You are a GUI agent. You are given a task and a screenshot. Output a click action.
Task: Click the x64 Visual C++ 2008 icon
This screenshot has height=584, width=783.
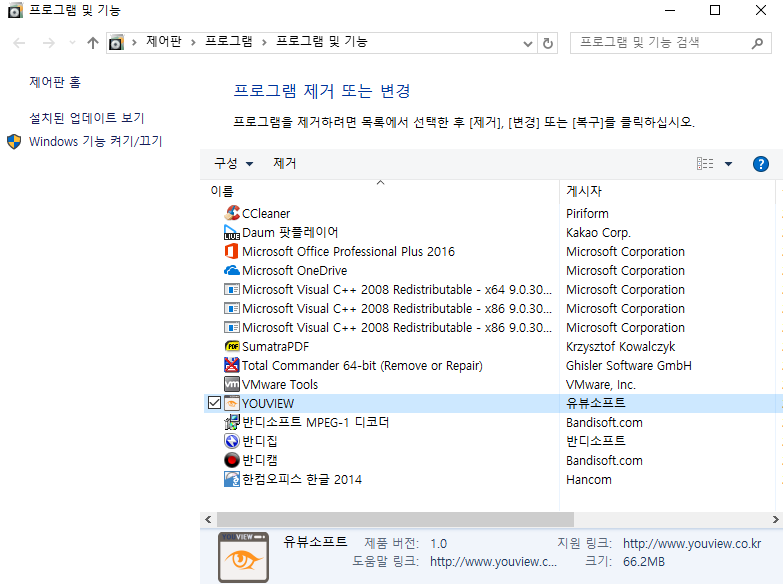232,289
